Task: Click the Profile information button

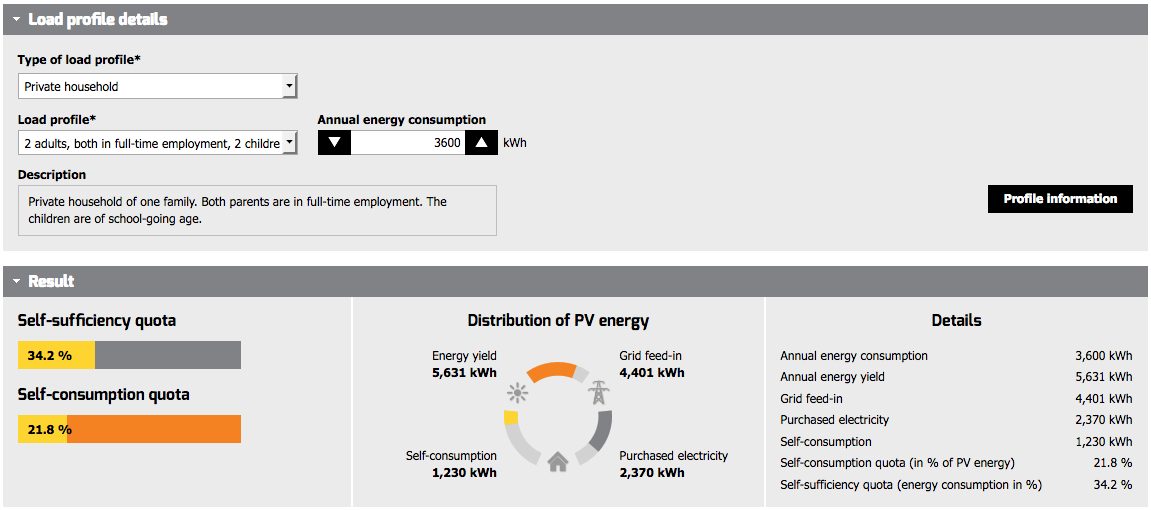Action: click(1060, 199)
